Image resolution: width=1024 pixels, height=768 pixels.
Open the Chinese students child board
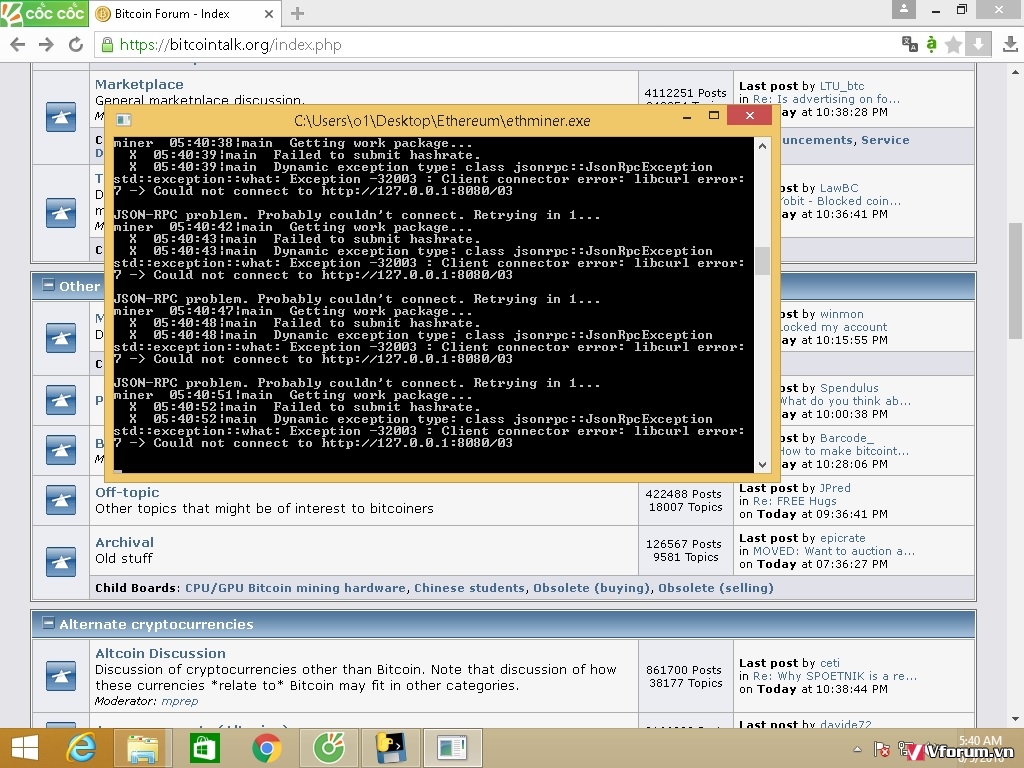(470, 588)
